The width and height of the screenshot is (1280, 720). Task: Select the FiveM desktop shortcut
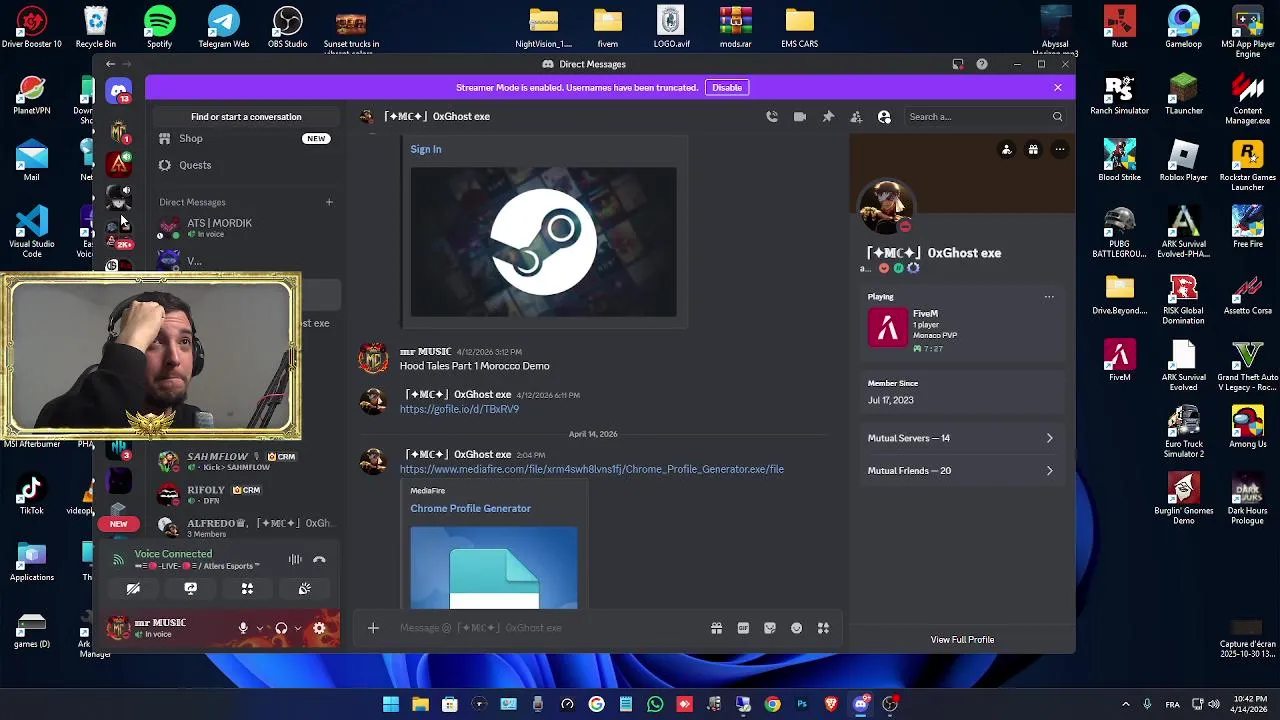(1119, 360)
